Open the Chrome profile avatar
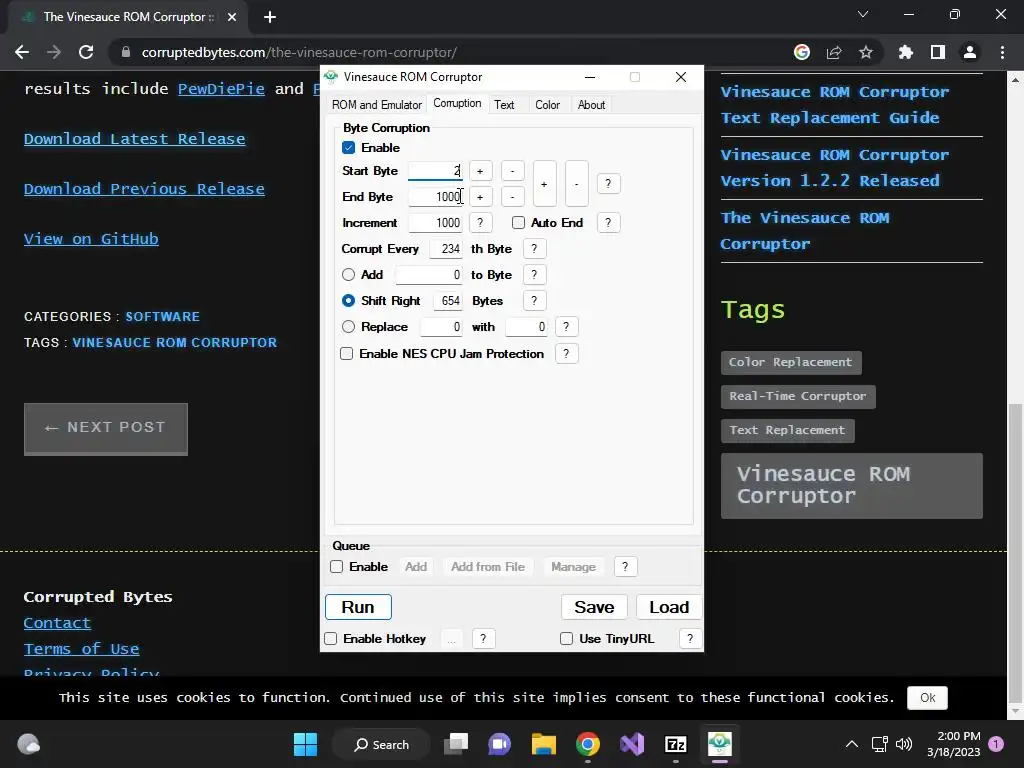The width and height of the screenshot is (1024, 768). coord(970,52)
